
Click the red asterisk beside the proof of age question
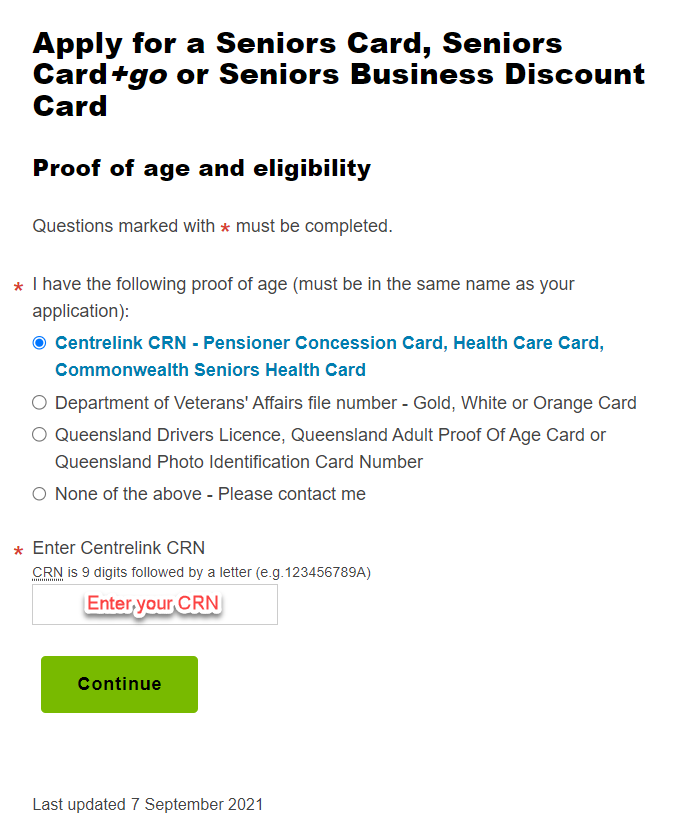[17, 284]
